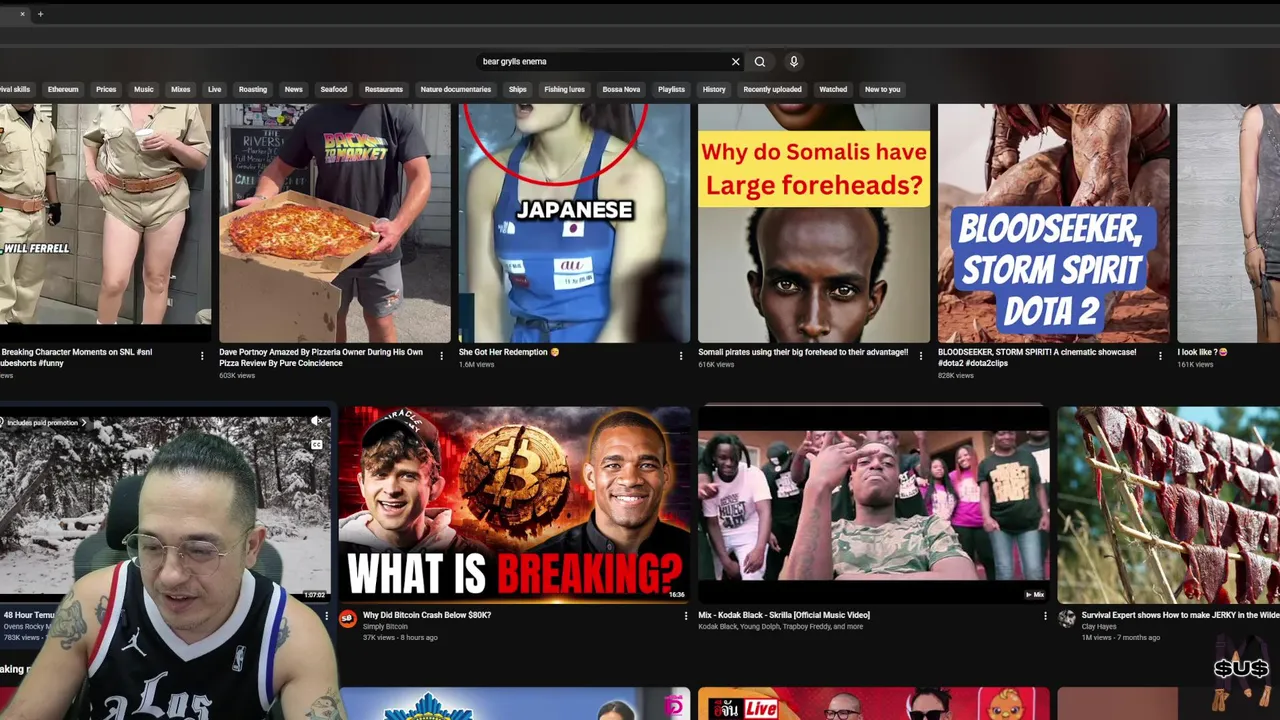Image resolution: width=1280 pixels, height=720 pixels.
Task: Show Recently uploaded videos chip
Action: 772,89
